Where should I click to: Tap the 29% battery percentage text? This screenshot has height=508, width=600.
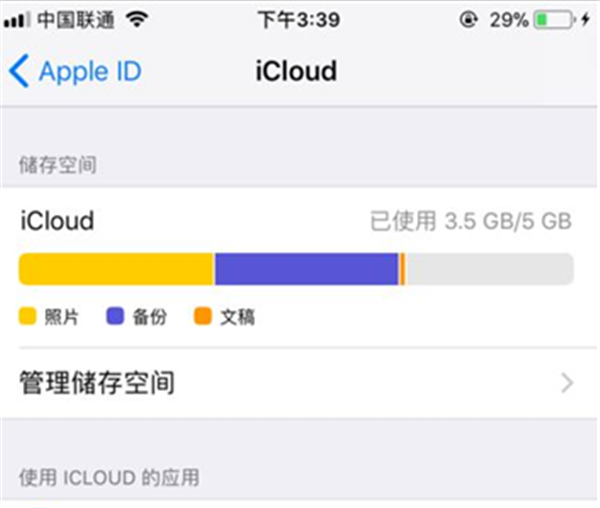(508, 19)
